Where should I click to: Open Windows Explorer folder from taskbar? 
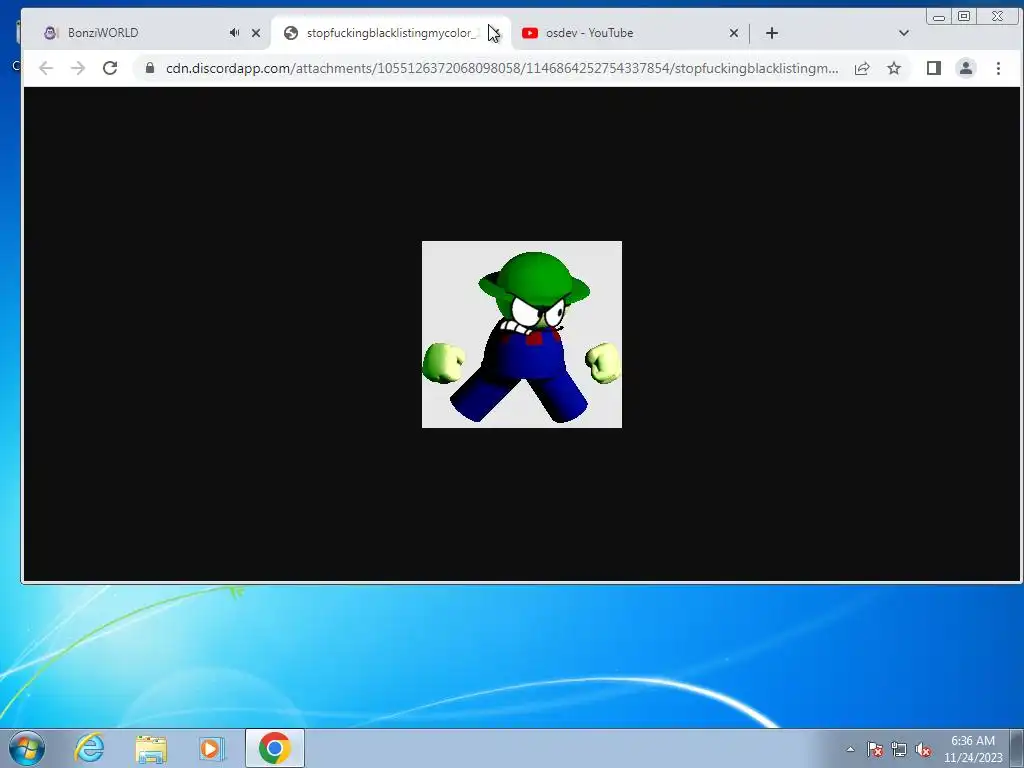(x=151, y=748)
